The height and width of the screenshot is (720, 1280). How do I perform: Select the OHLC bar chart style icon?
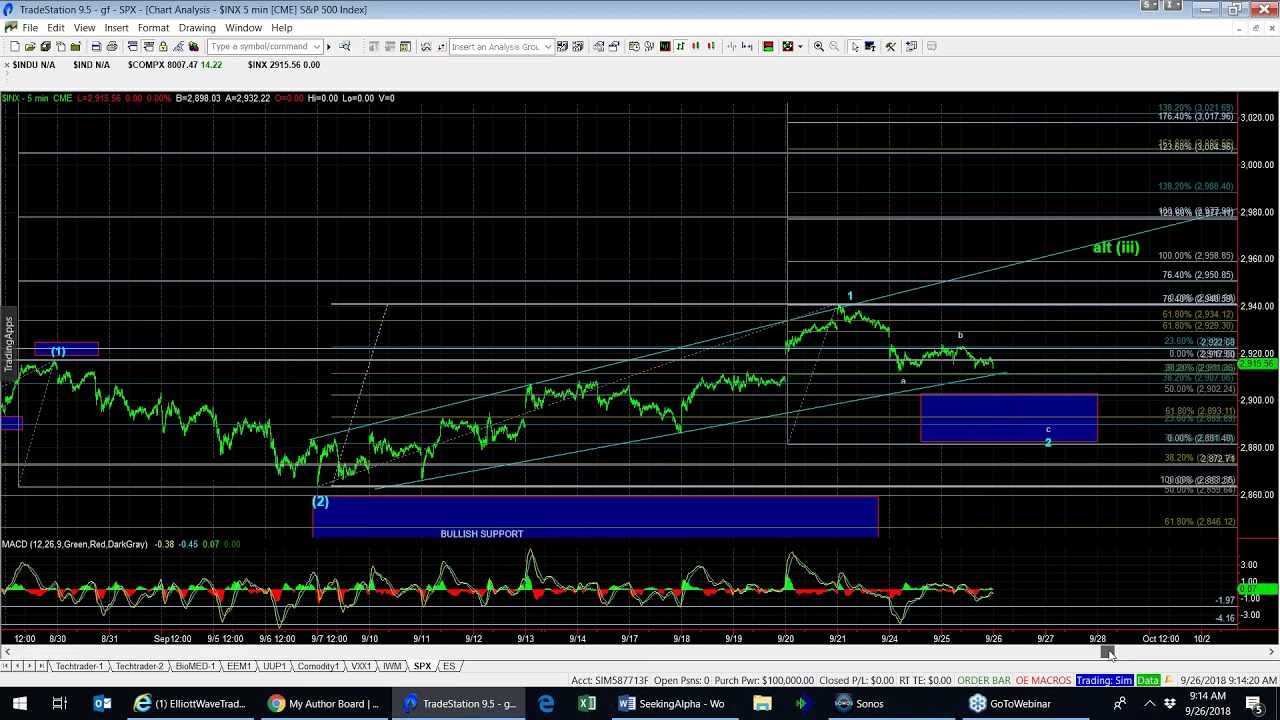coord(680,46)
